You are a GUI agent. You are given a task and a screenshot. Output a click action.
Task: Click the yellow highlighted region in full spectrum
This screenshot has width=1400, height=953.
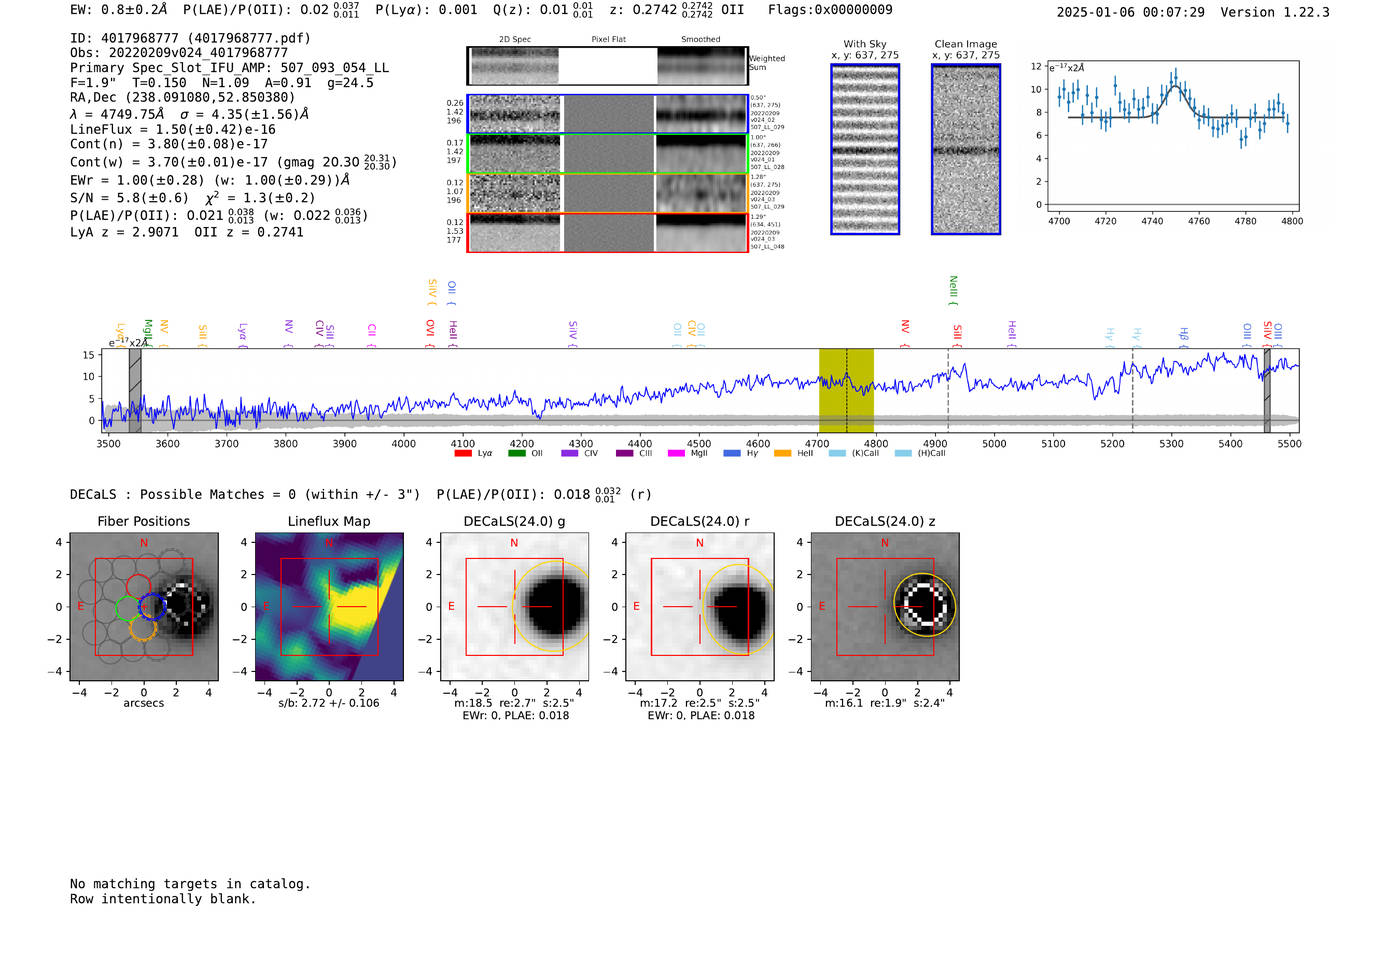point(846,390)
